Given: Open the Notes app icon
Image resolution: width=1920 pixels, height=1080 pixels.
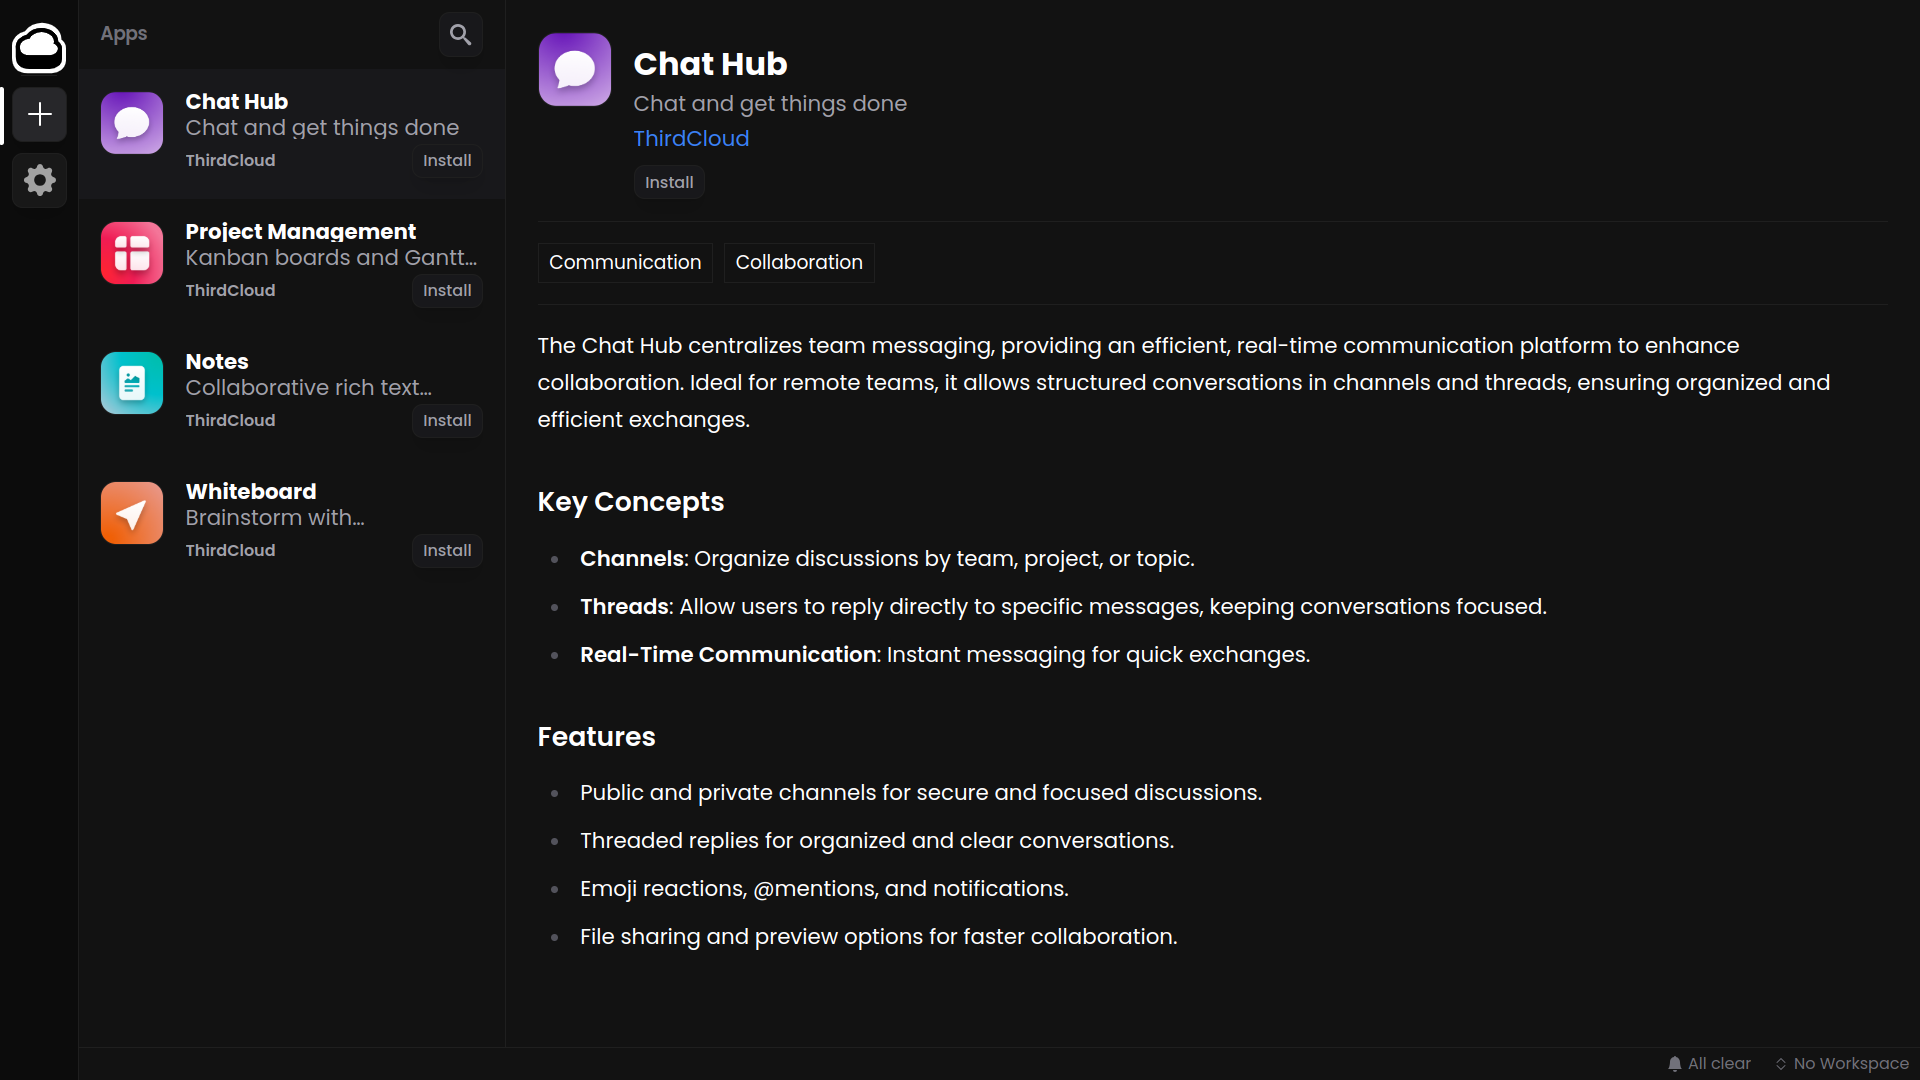Looking at the screenshot, I should [131, 382].
